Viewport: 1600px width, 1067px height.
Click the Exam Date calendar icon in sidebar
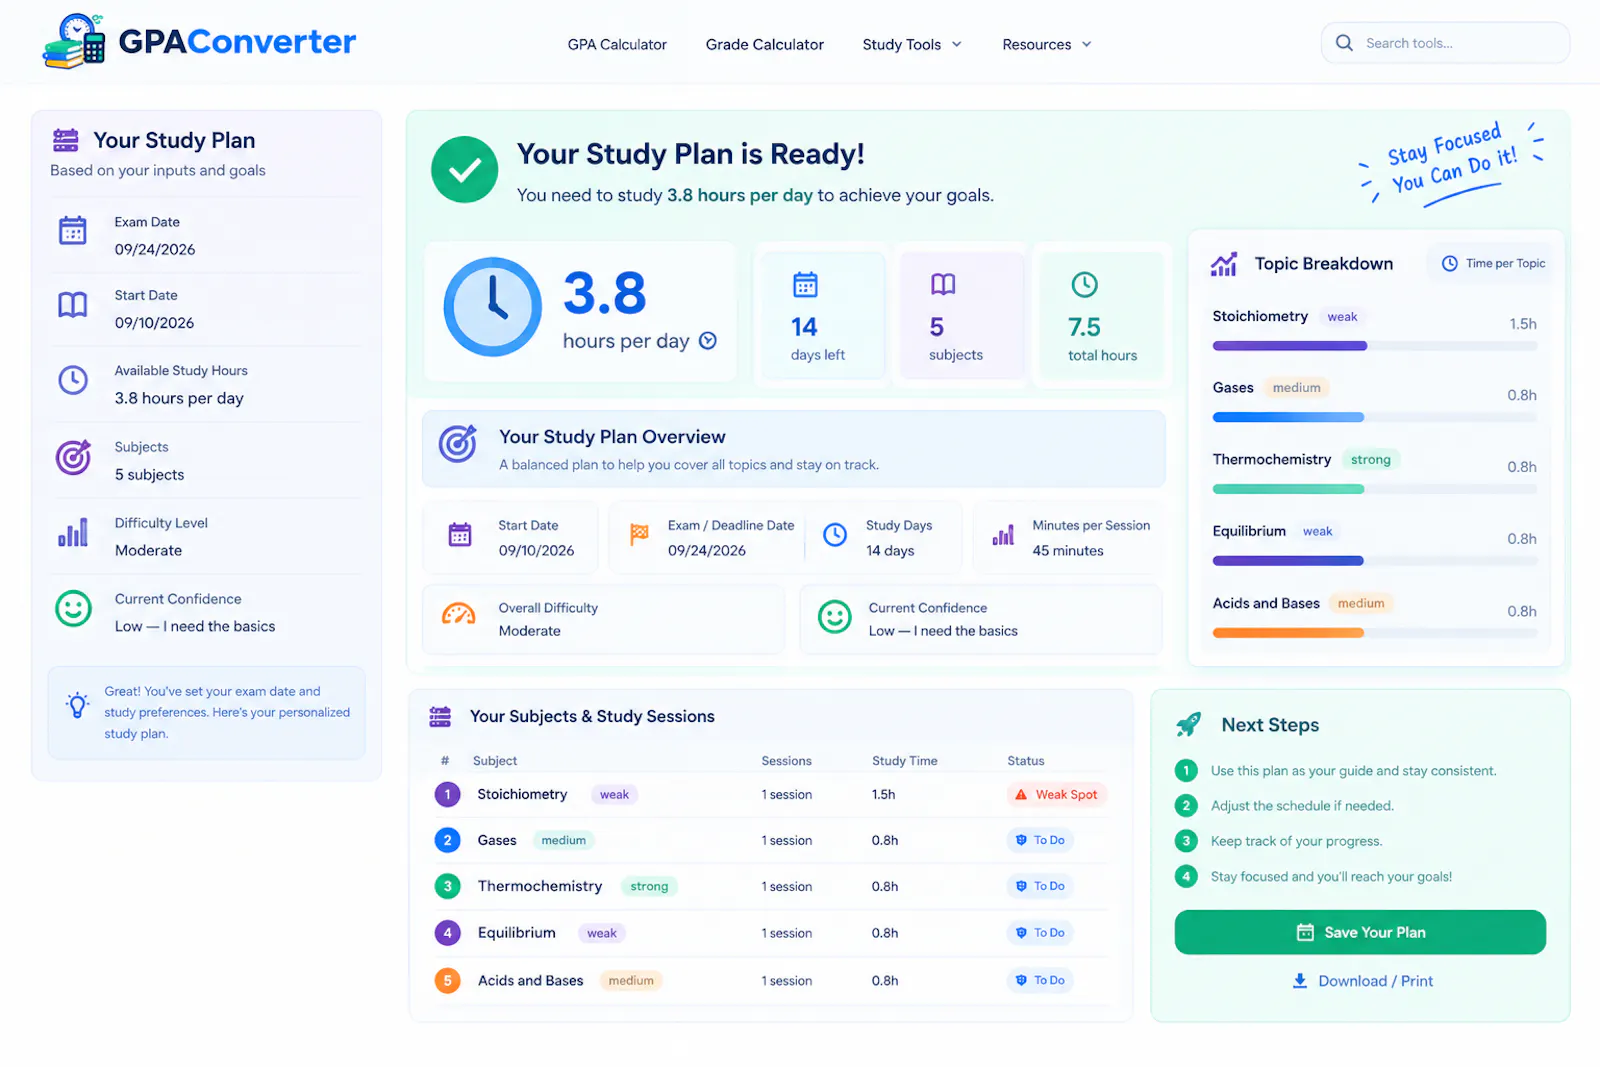click(73, 230)
